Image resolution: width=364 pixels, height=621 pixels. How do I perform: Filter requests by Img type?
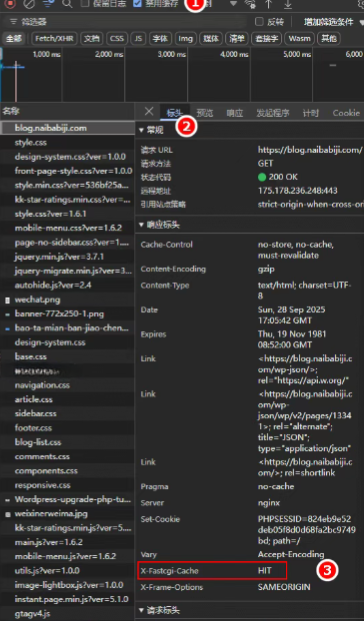point(185,38)
